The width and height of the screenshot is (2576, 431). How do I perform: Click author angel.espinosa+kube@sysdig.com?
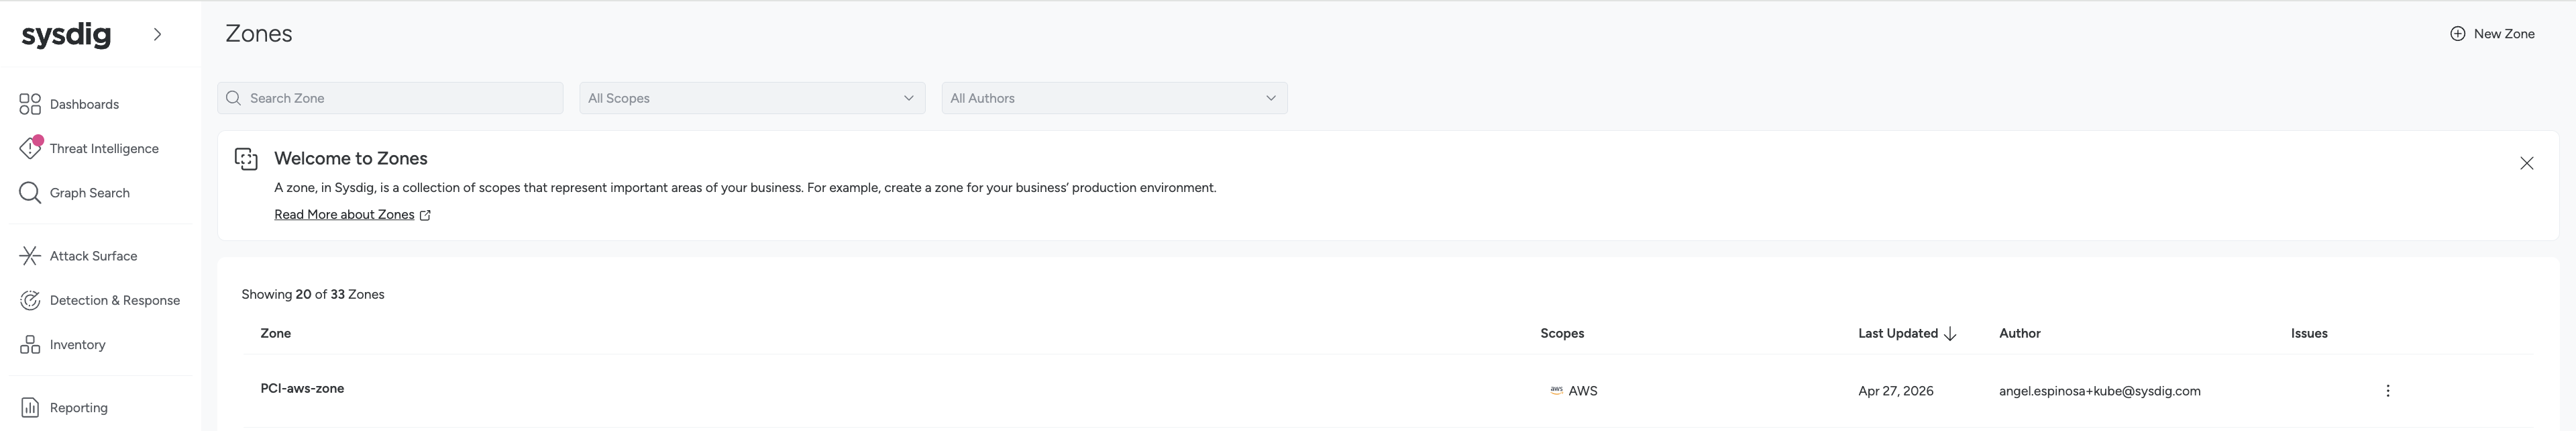[x=2100, y=391]
